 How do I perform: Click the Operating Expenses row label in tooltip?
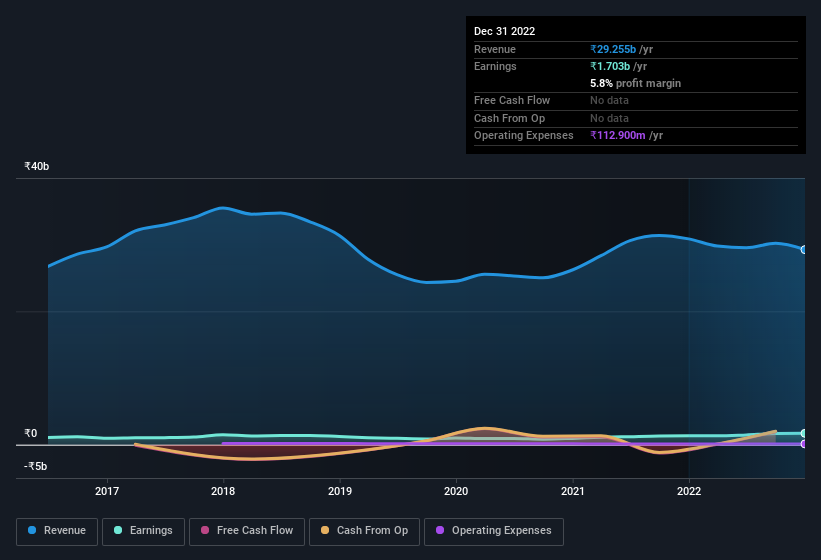tap(524, 135)
